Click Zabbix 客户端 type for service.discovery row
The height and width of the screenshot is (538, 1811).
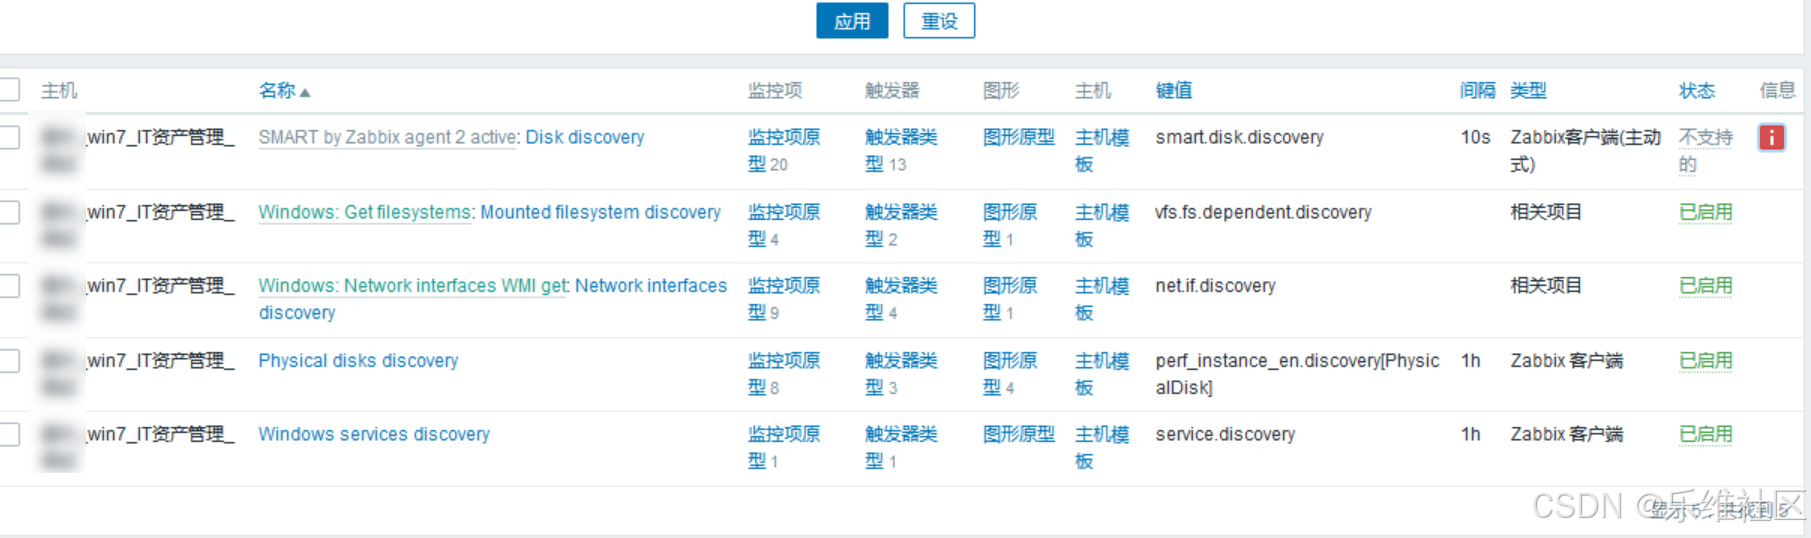click(x=1566, y=434)
